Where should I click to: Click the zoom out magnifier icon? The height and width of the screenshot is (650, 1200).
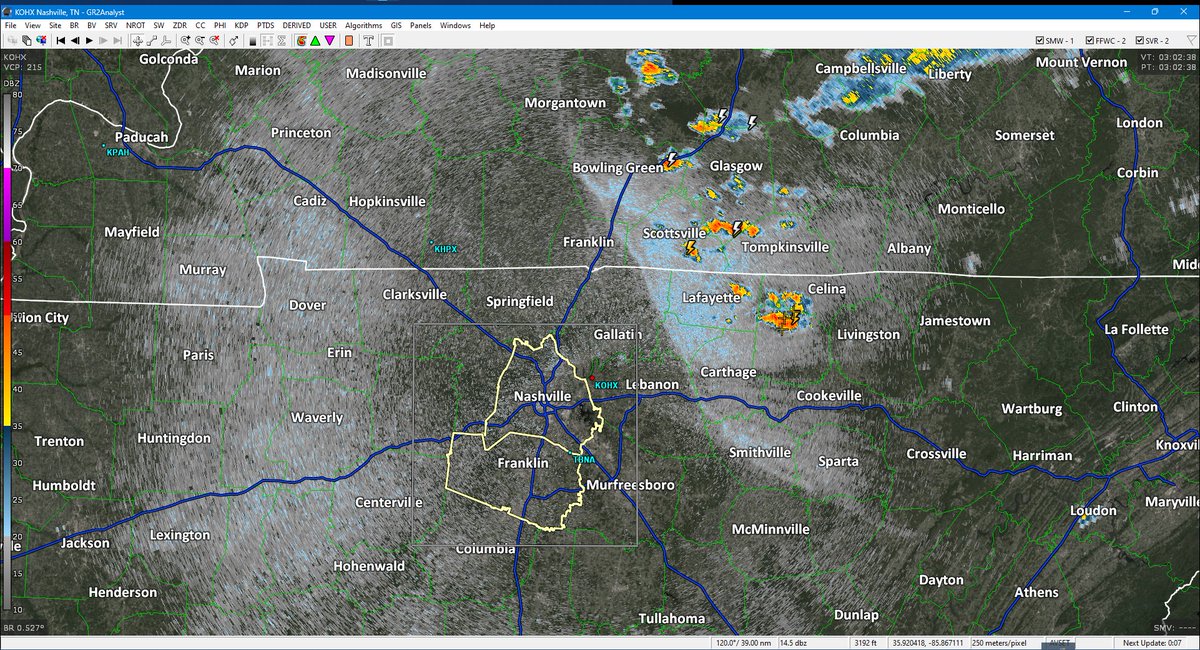point(199,40)
